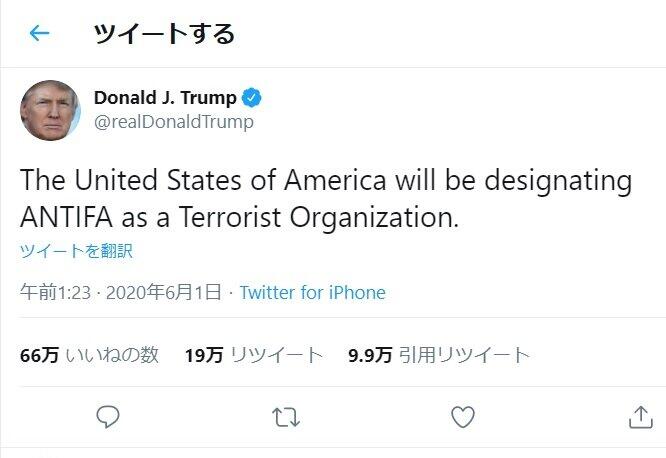Viewport: 666px width, 458px height.
Task: Click the tweet's first line of text
Action: [326, 182]
